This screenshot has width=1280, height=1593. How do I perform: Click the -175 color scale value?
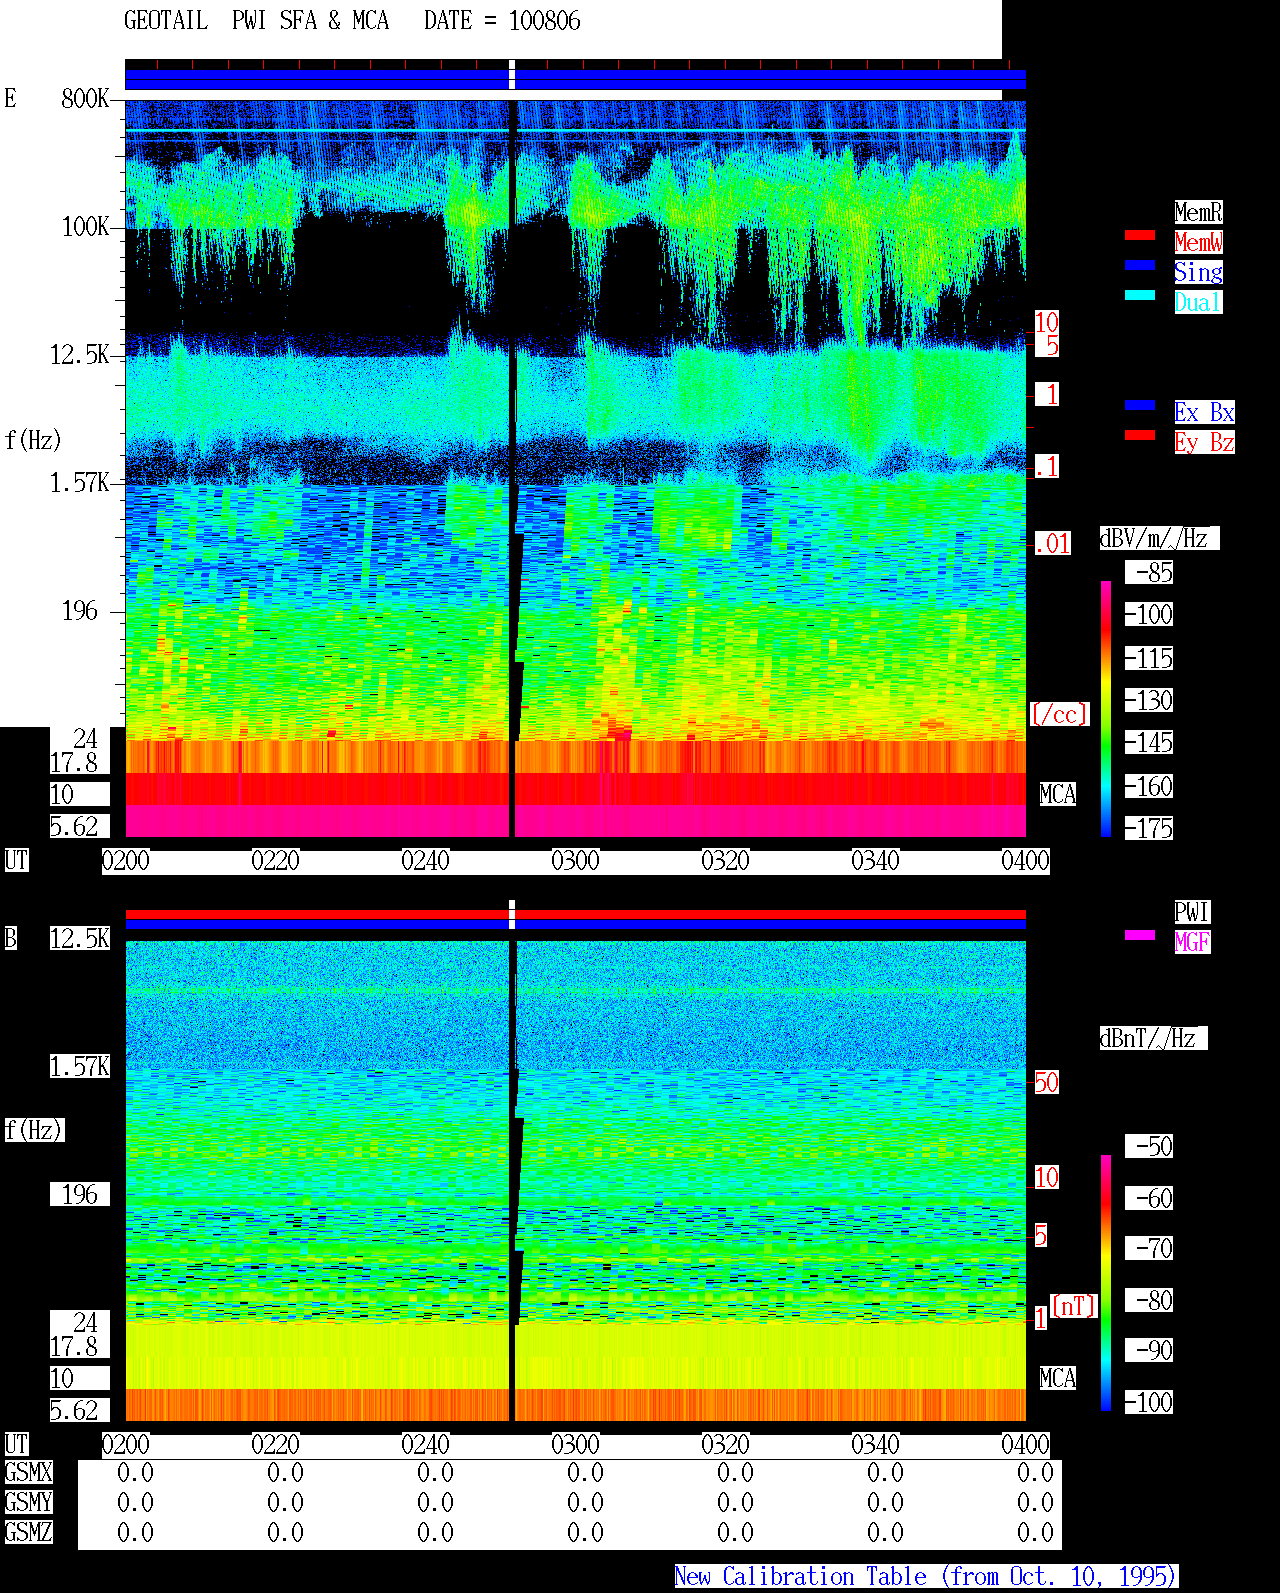point(1149,828)
